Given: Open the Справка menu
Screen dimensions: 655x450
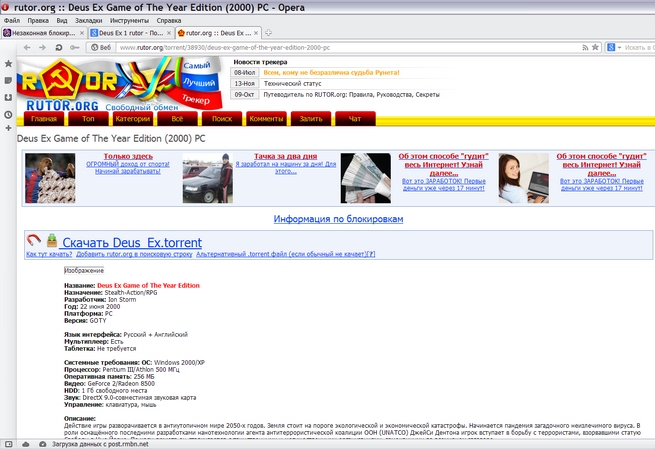Looking at the screenshot, I should [x=169, y=20].
